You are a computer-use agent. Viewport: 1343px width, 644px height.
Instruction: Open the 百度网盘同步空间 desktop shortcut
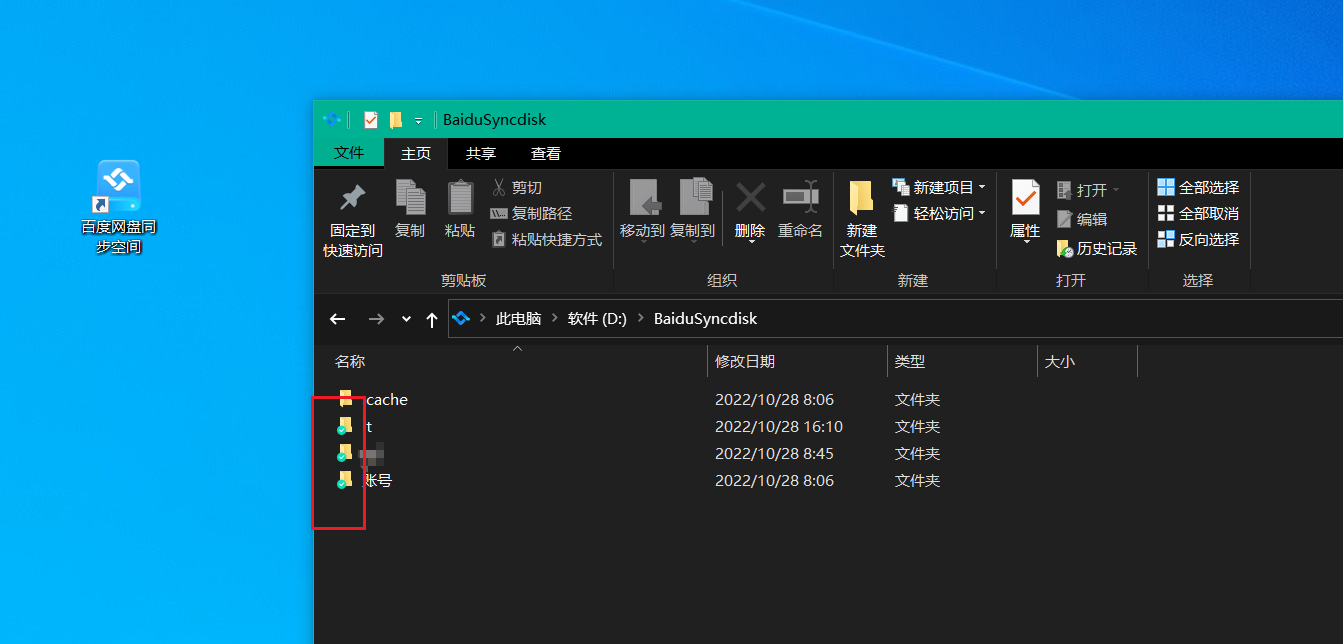tap(118, 208)
